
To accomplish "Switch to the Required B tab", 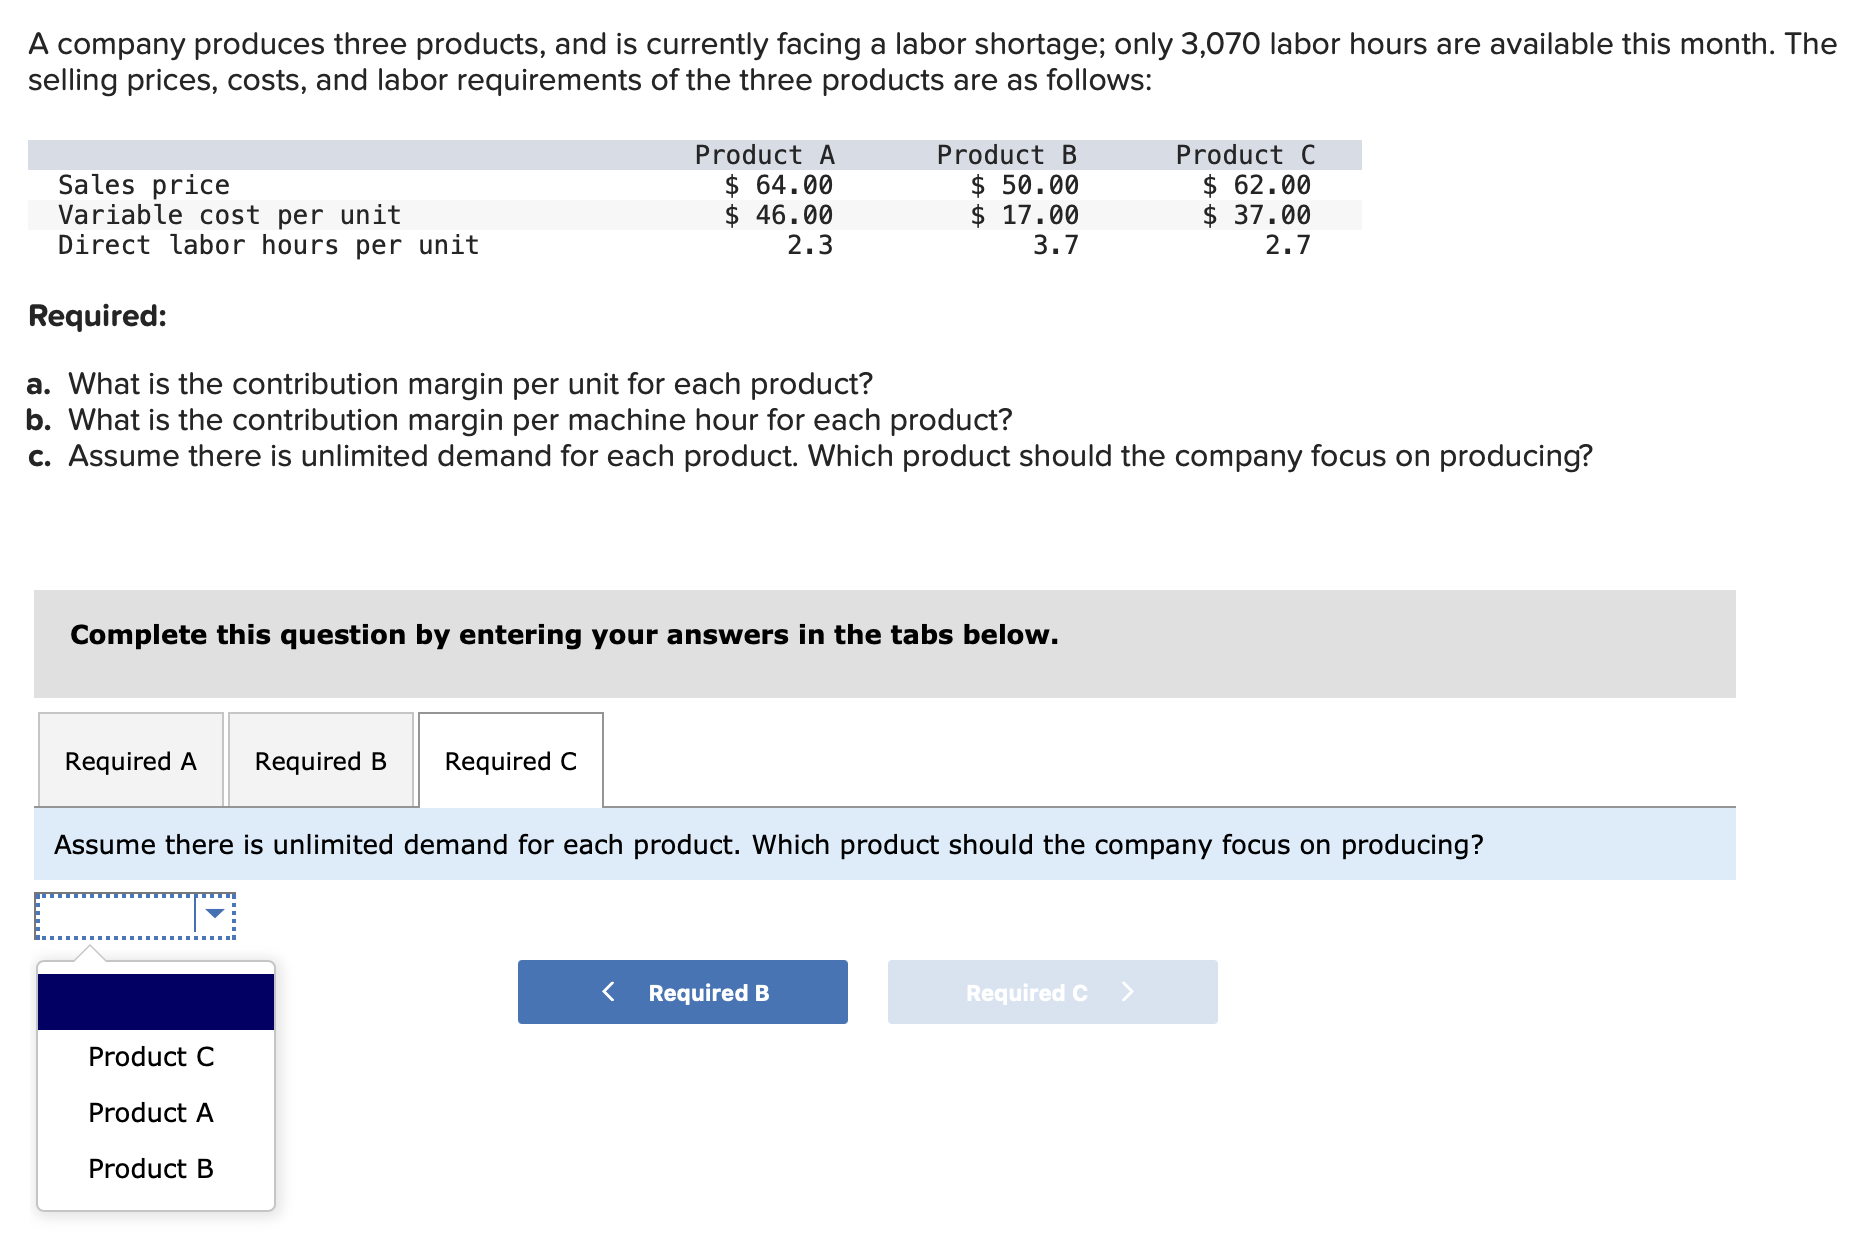I will pos(320,760).
